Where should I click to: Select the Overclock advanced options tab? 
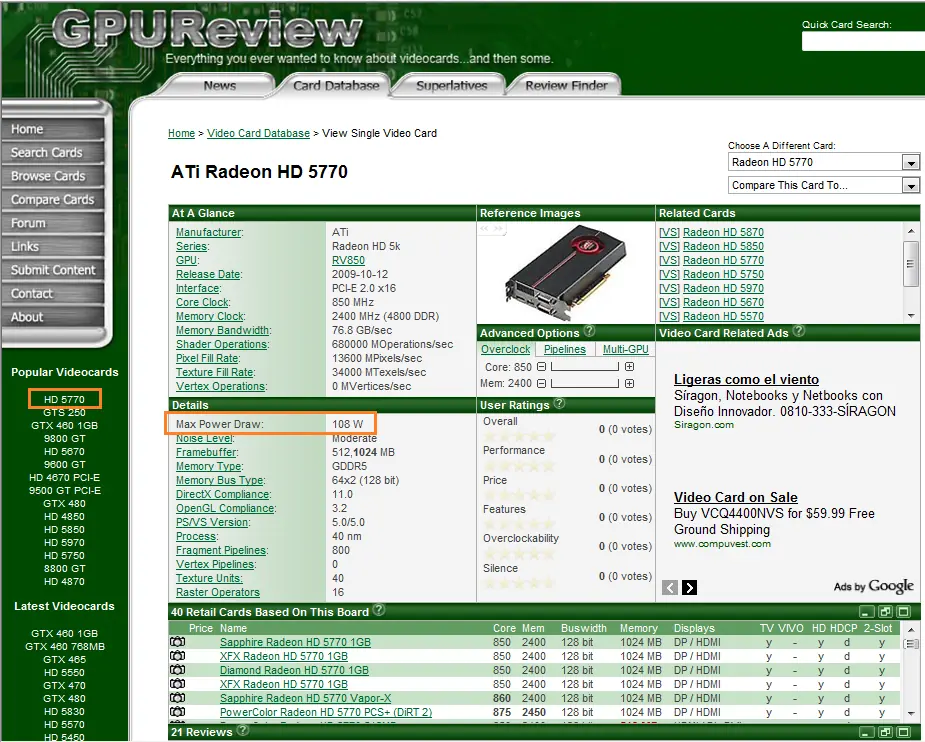pos(506,349)
